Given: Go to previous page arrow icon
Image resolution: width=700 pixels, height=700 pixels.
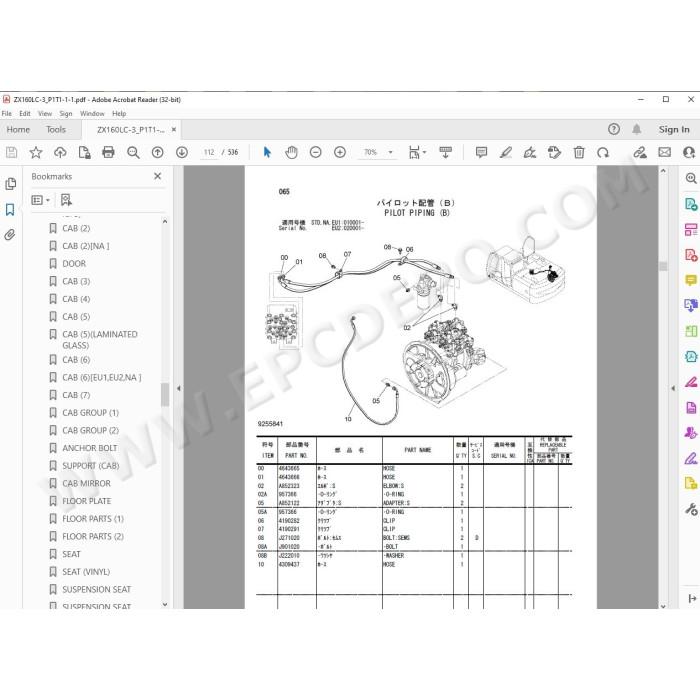Looking at the screenshot, I should [x=158, y=153].
